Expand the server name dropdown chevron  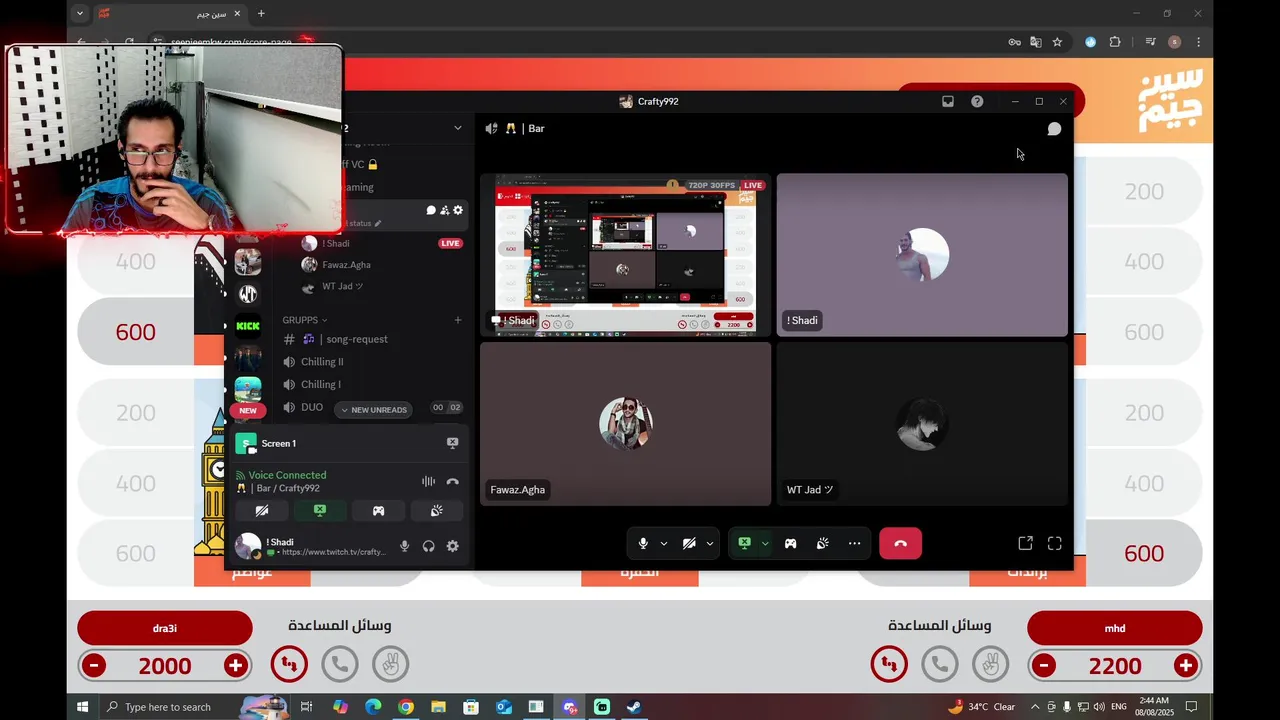(458, 128)
